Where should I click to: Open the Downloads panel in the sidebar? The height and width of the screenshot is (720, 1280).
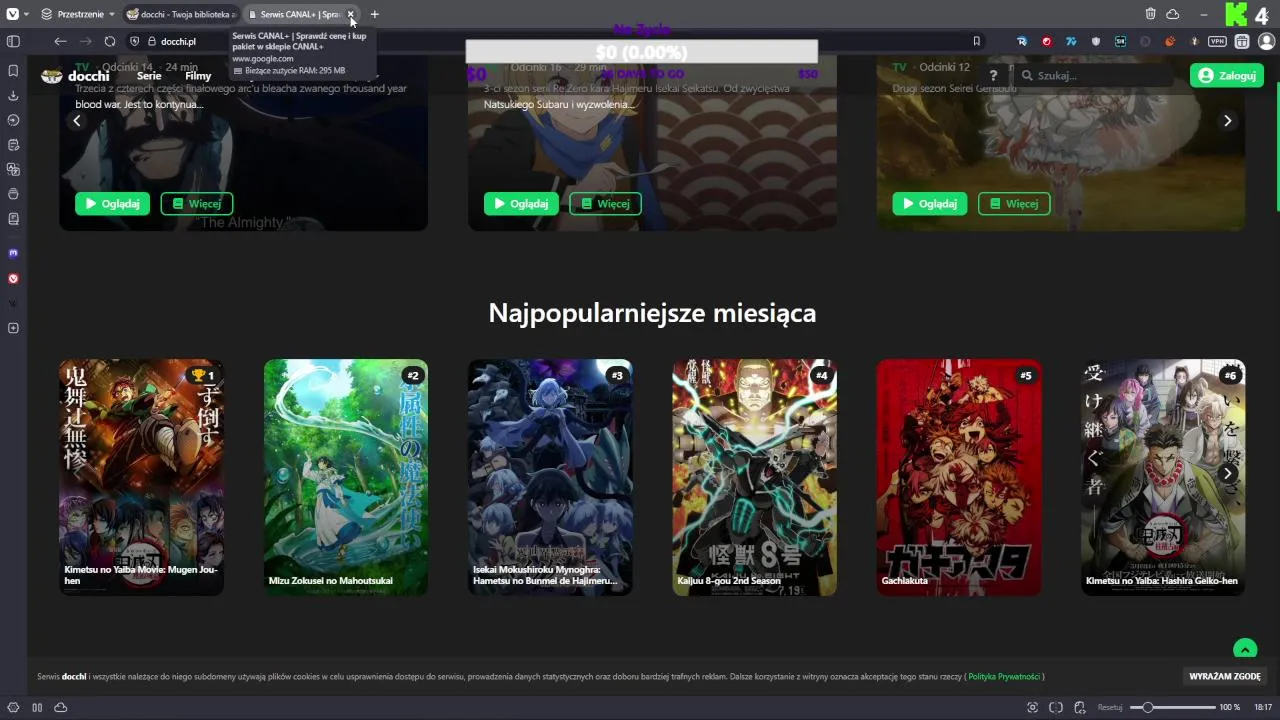coord(13,96)
